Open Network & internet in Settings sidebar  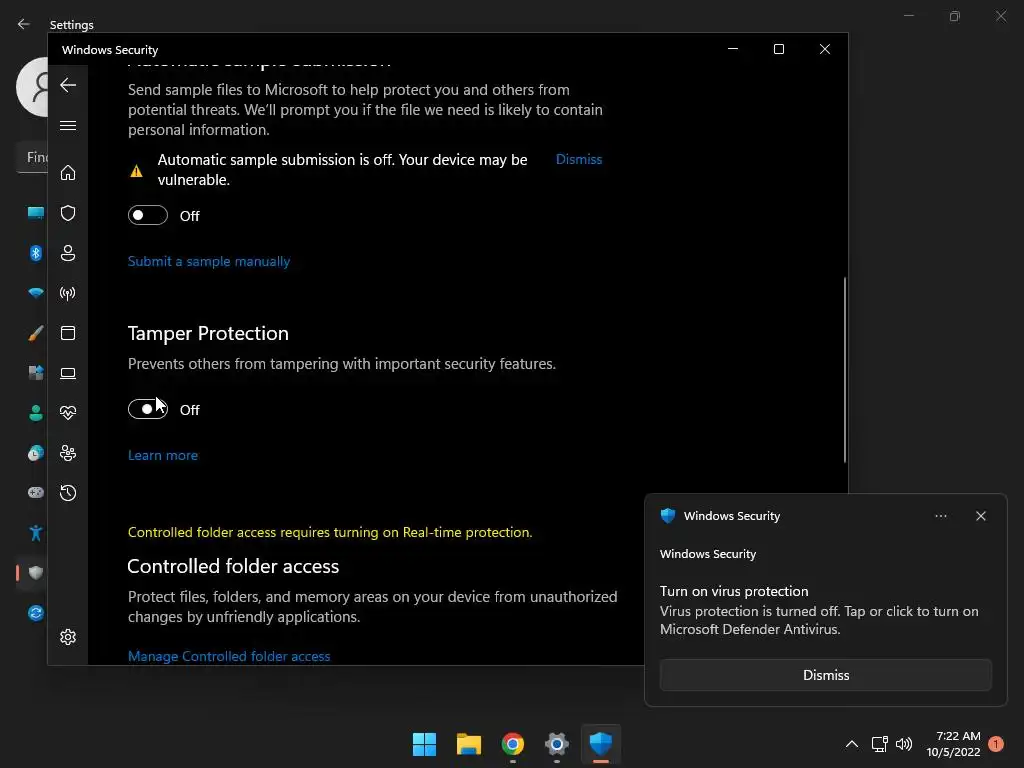click(x=36, y=293)
